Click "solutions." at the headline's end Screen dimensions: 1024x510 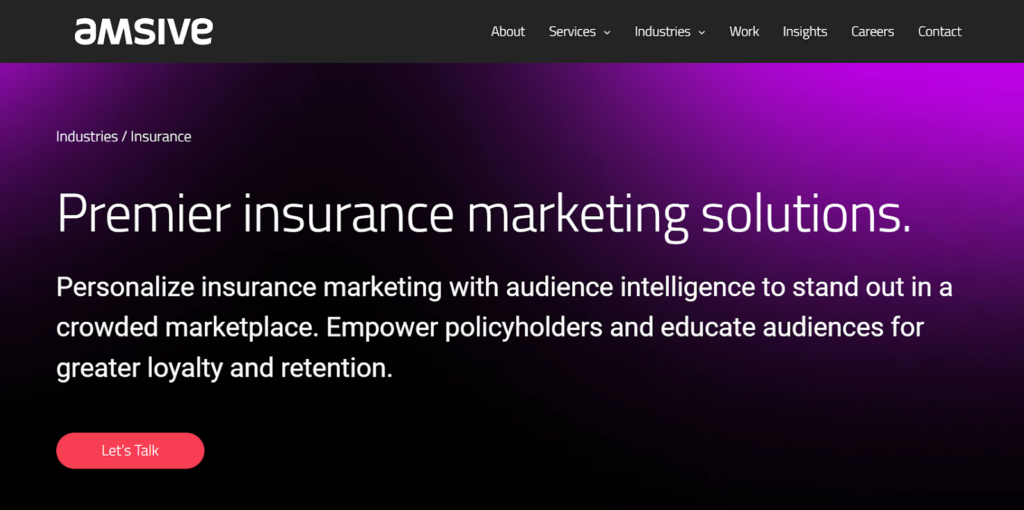tap(806, 213)
